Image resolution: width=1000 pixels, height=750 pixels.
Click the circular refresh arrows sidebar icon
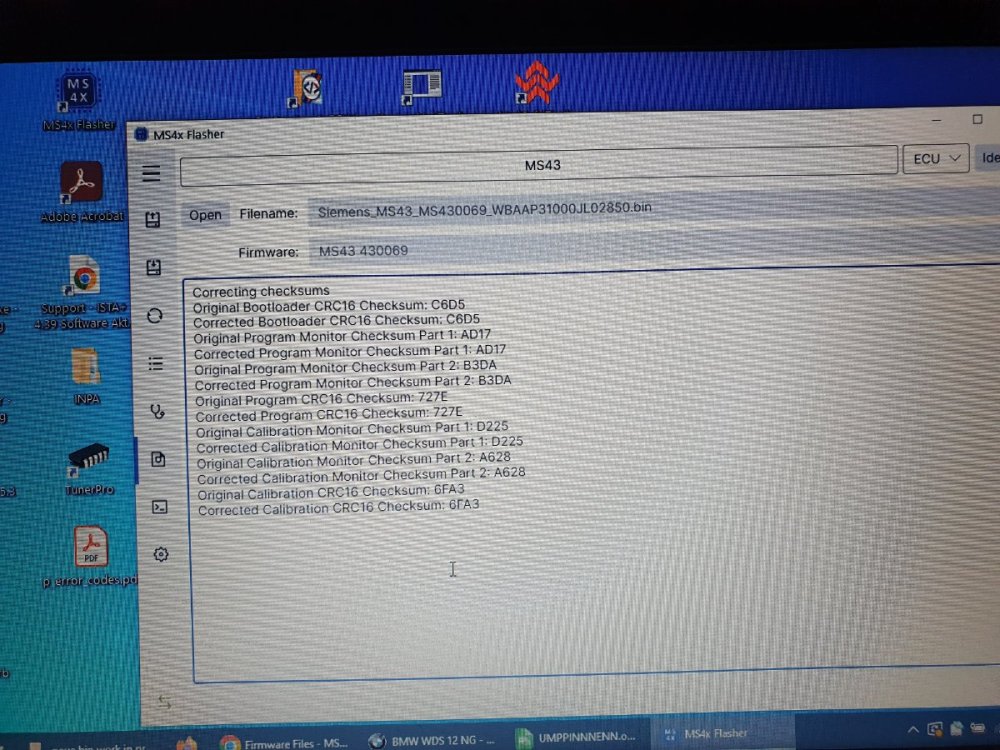click(x=155, y=315)
